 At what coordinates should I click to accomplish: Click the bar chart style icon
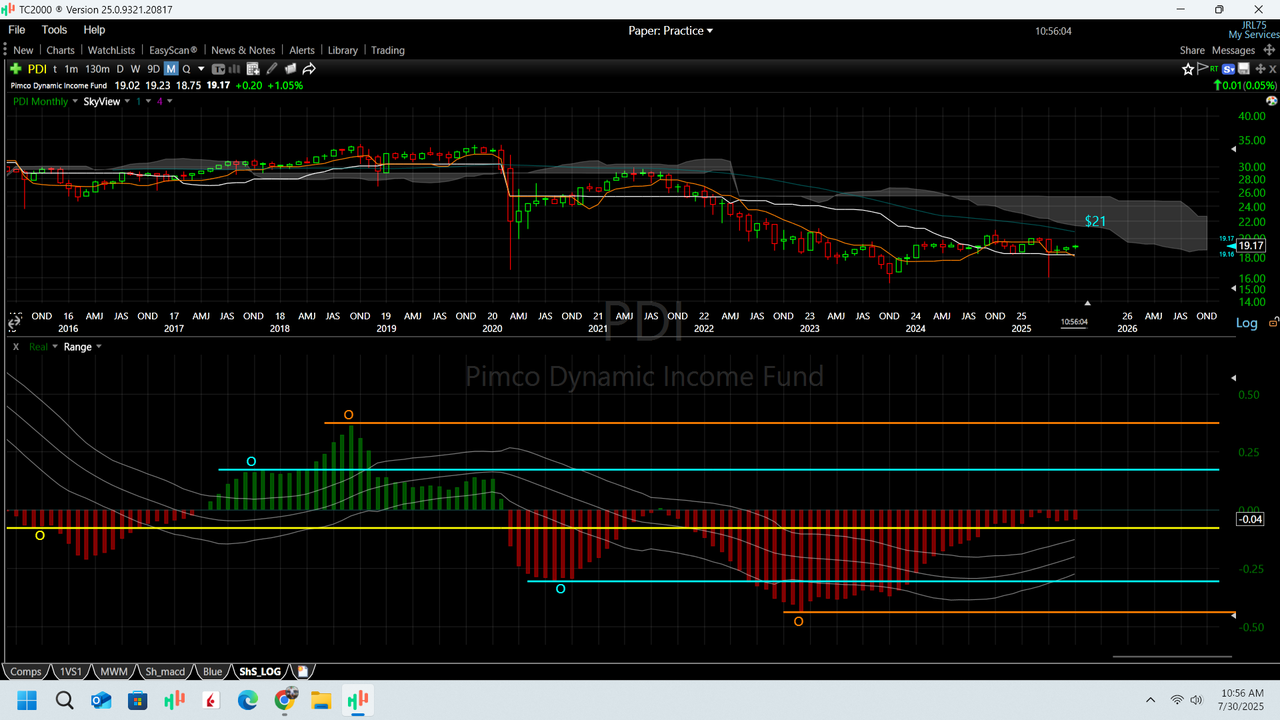tap(235, 69)
